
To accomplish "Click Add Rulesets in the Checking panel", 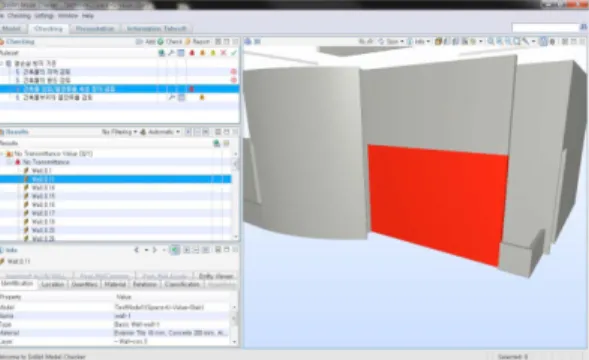I will pos(146,42).
